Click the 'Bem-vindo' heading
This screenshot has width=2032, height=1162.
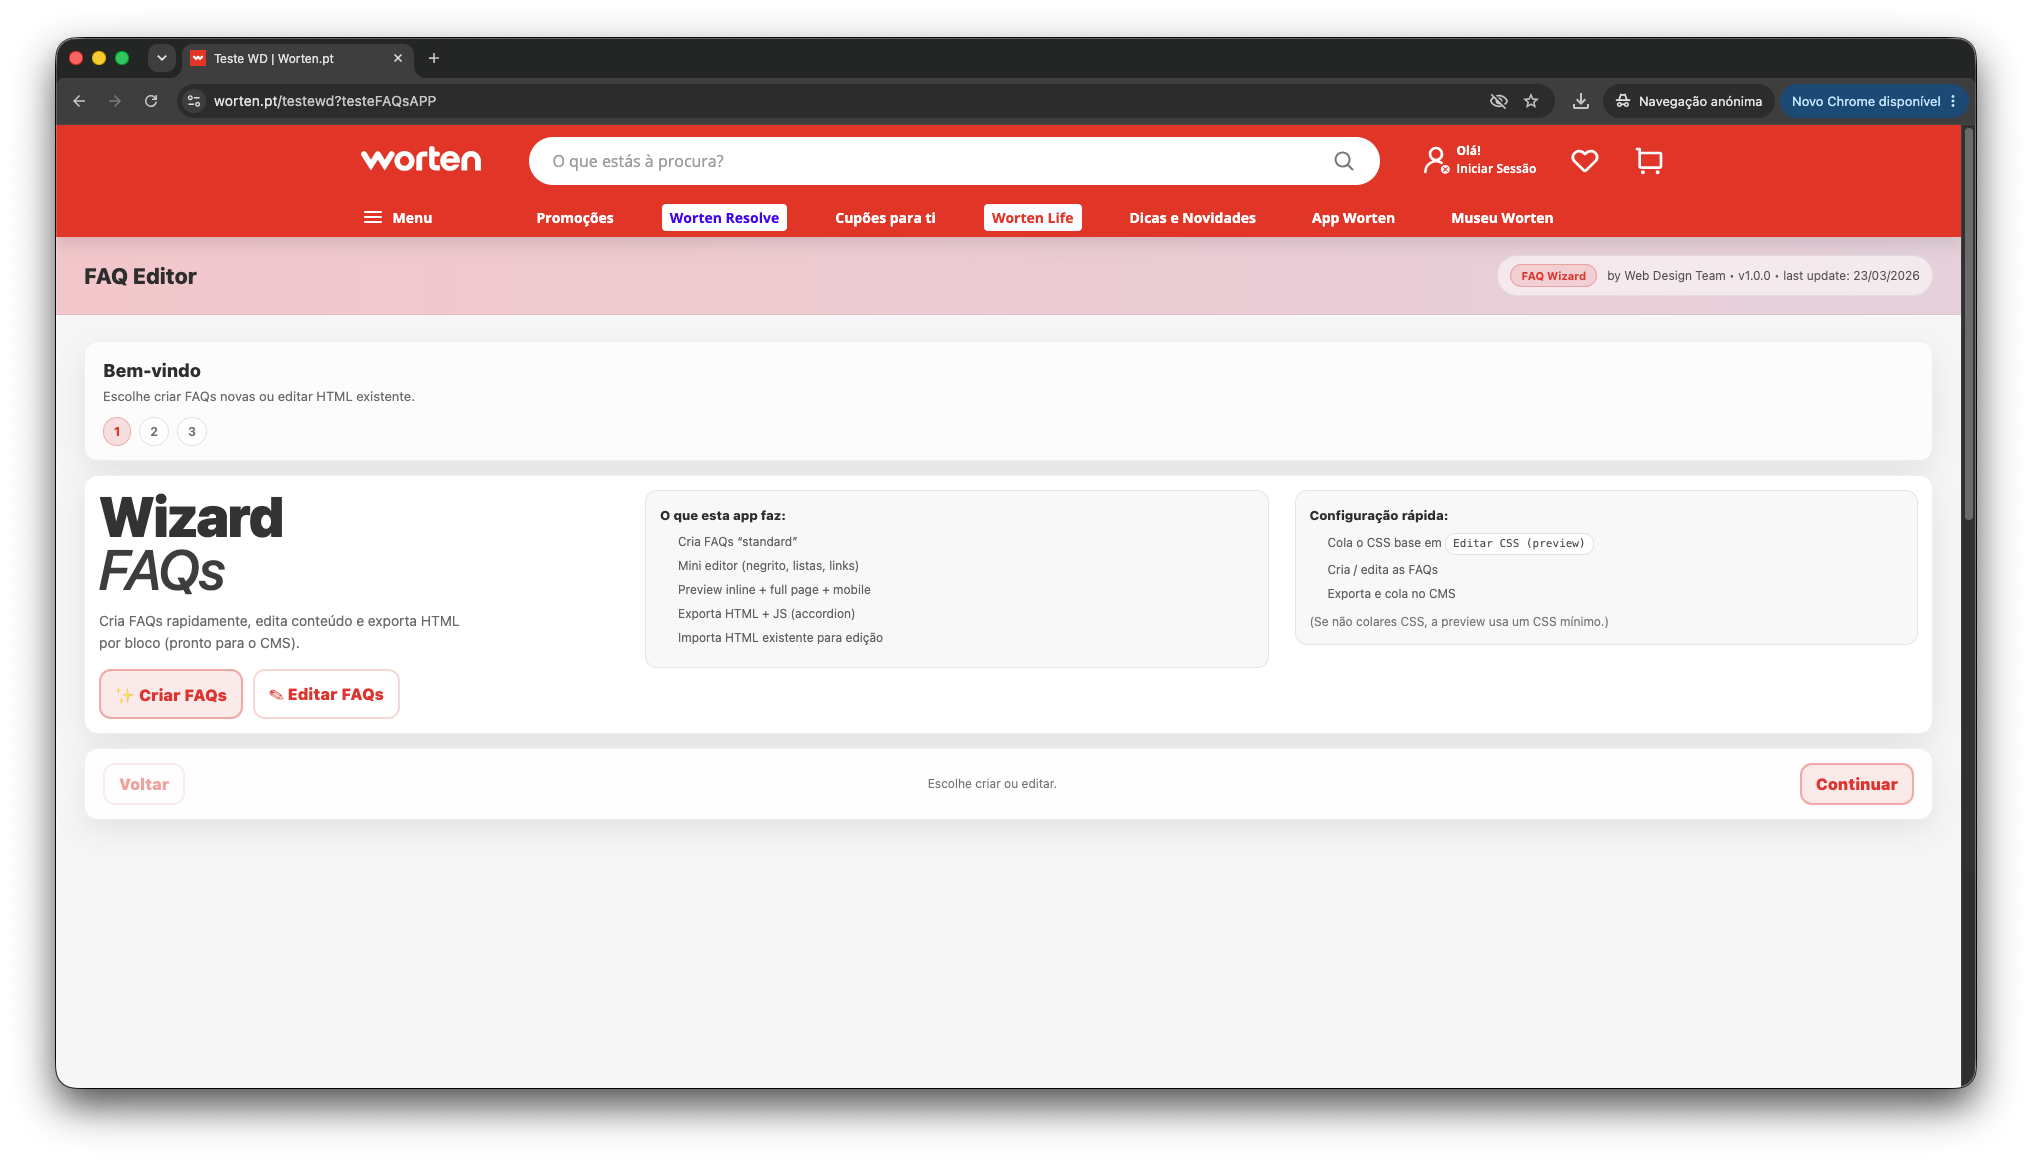pyautogui.click(x=152, y=371)
